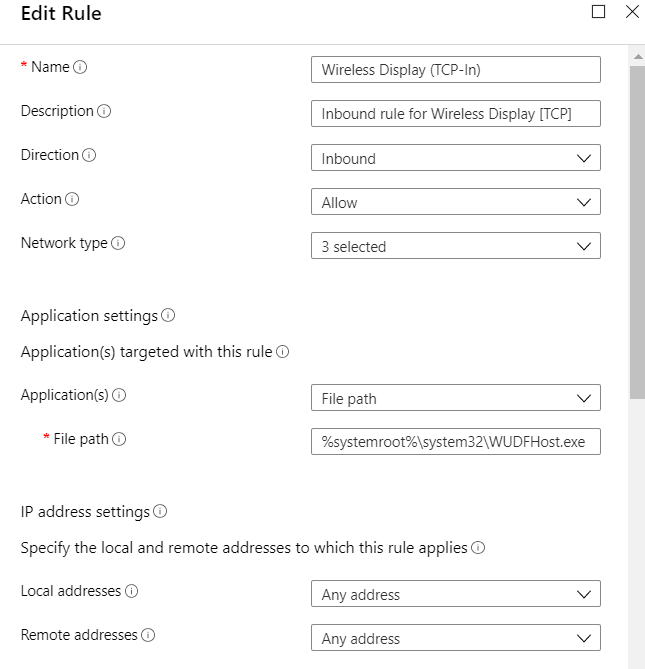Maximize the Edit Rule pane
Viewport: 645px width, 669px height.
pyautogui.click(x=598, y=12)
